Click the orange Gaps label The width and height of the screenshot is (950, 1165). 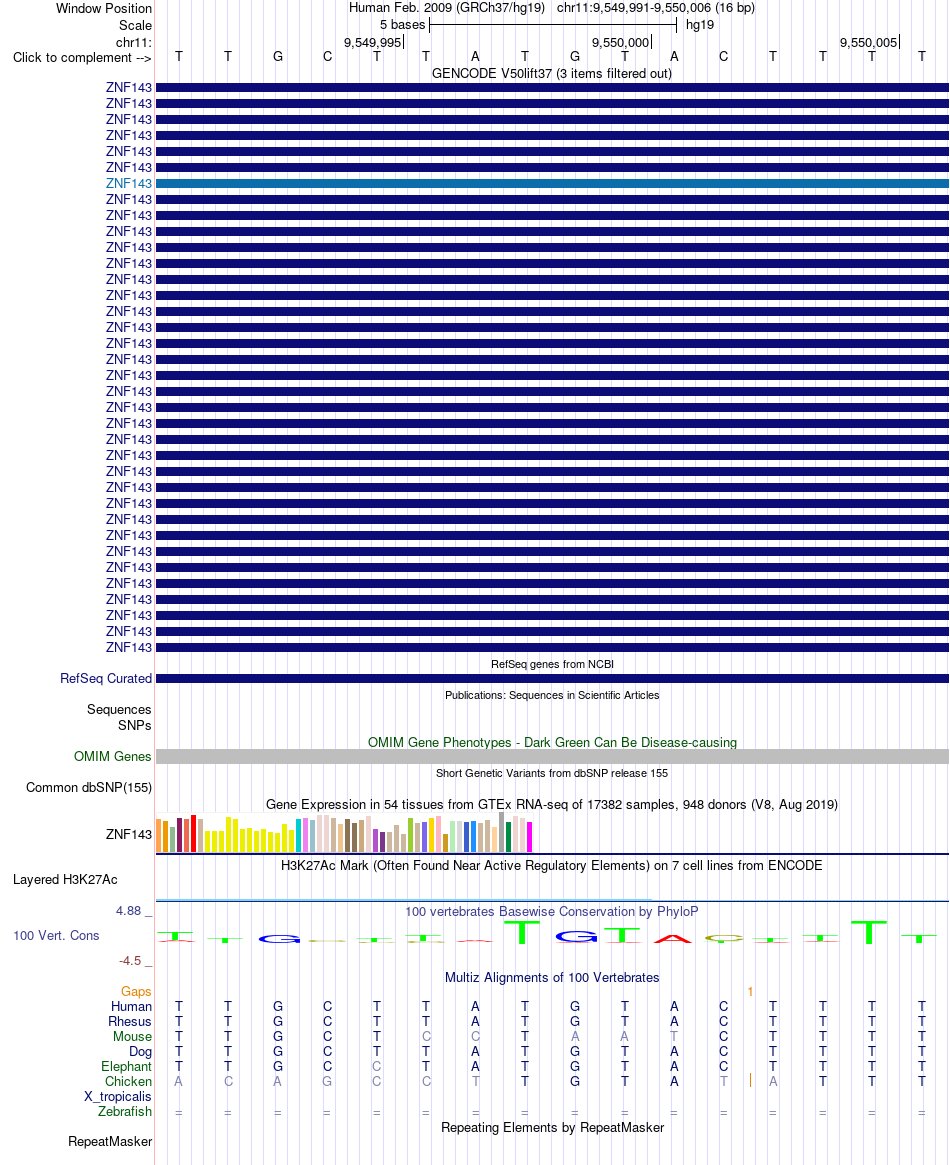(136, 992)
